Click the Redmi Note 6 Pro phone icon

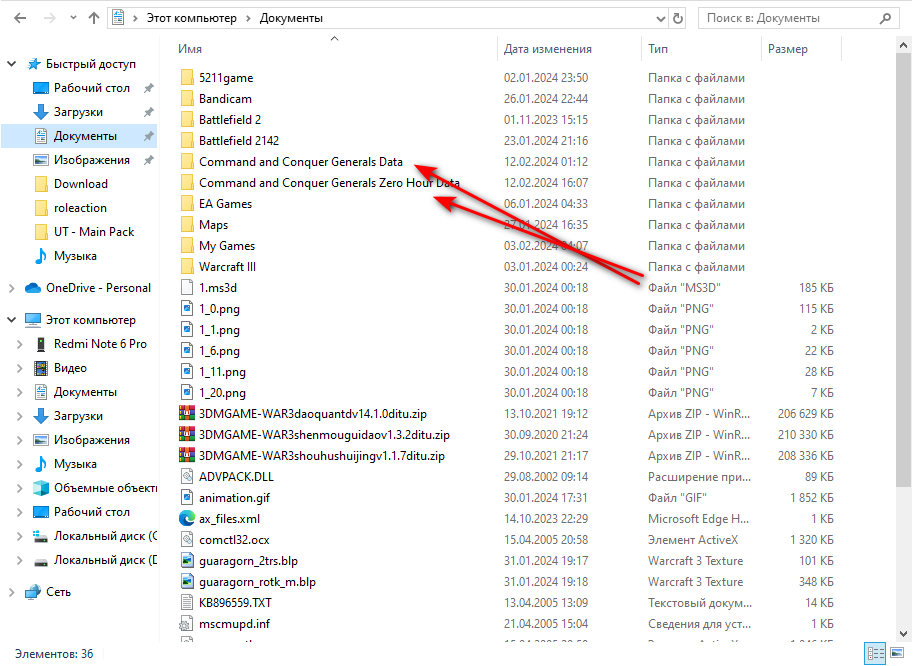click(41, 344)
